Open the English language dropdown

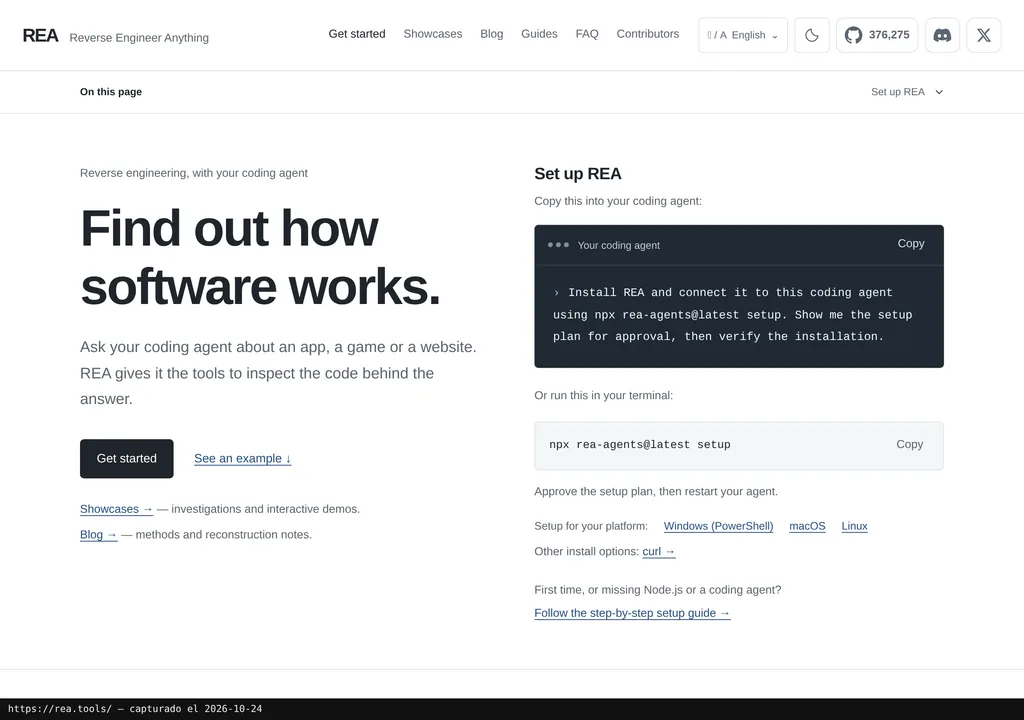tap(743, 35)
